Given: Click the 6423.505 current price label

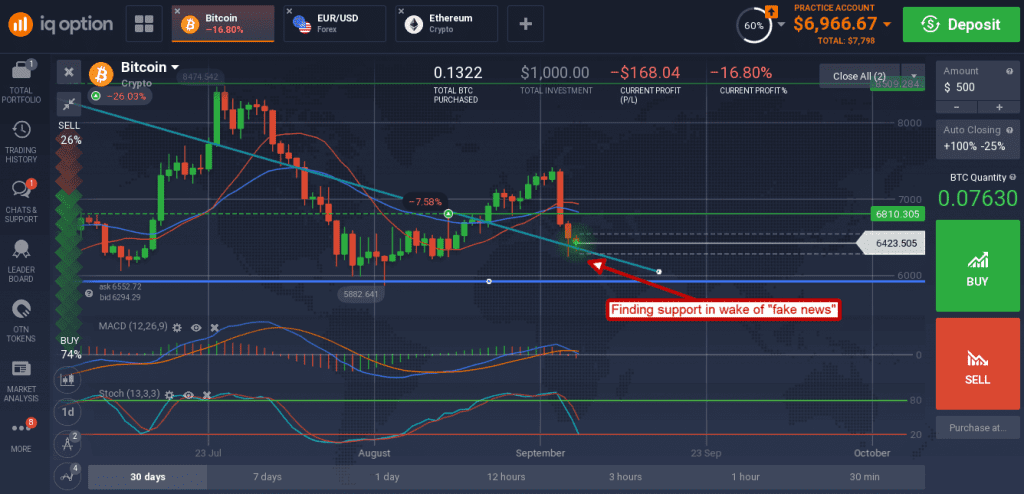Looking at the screenshot, I should click(890, 244).
